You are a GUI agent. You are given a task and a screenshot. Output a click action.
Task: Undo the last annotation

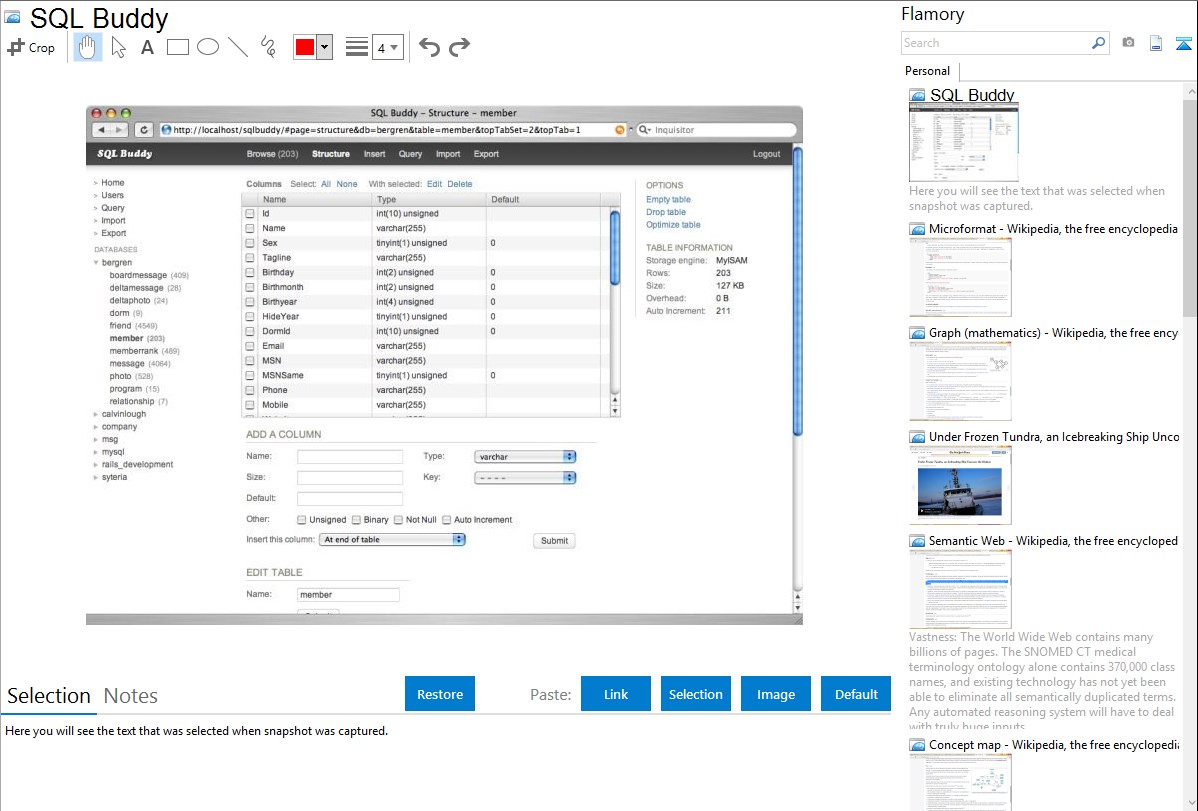coord(429,47)
